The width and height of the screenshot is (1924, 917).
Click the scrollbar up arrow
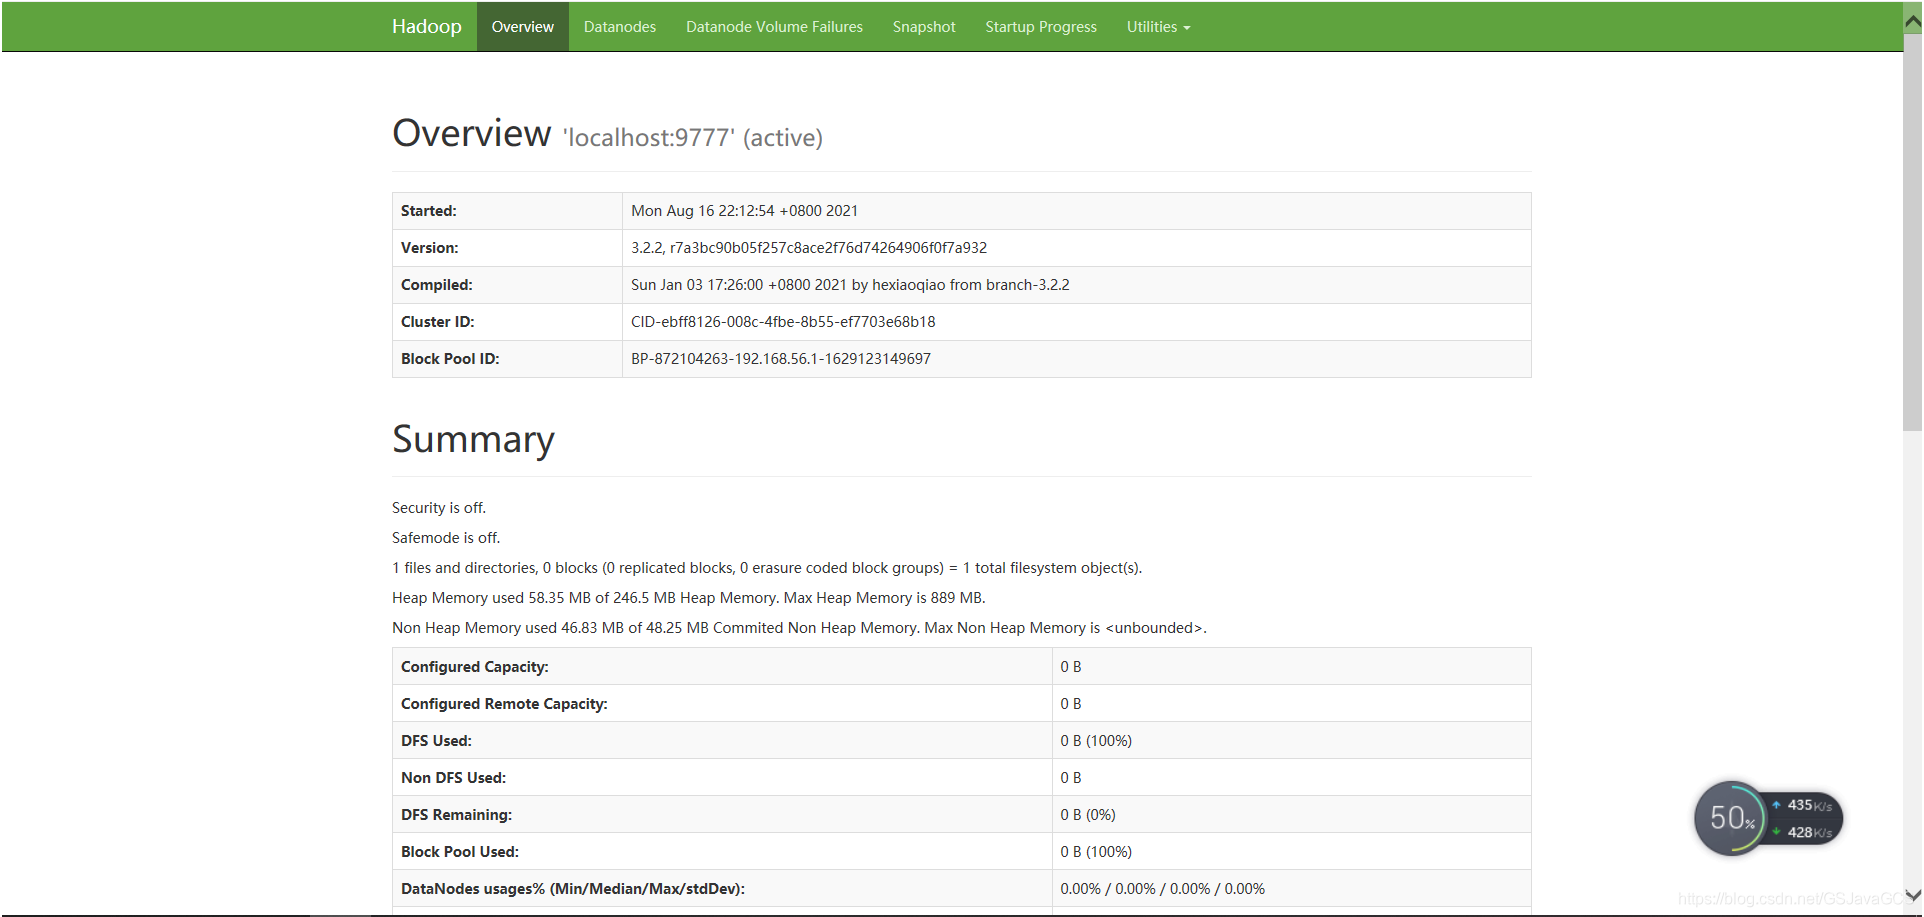(1912, 19)
